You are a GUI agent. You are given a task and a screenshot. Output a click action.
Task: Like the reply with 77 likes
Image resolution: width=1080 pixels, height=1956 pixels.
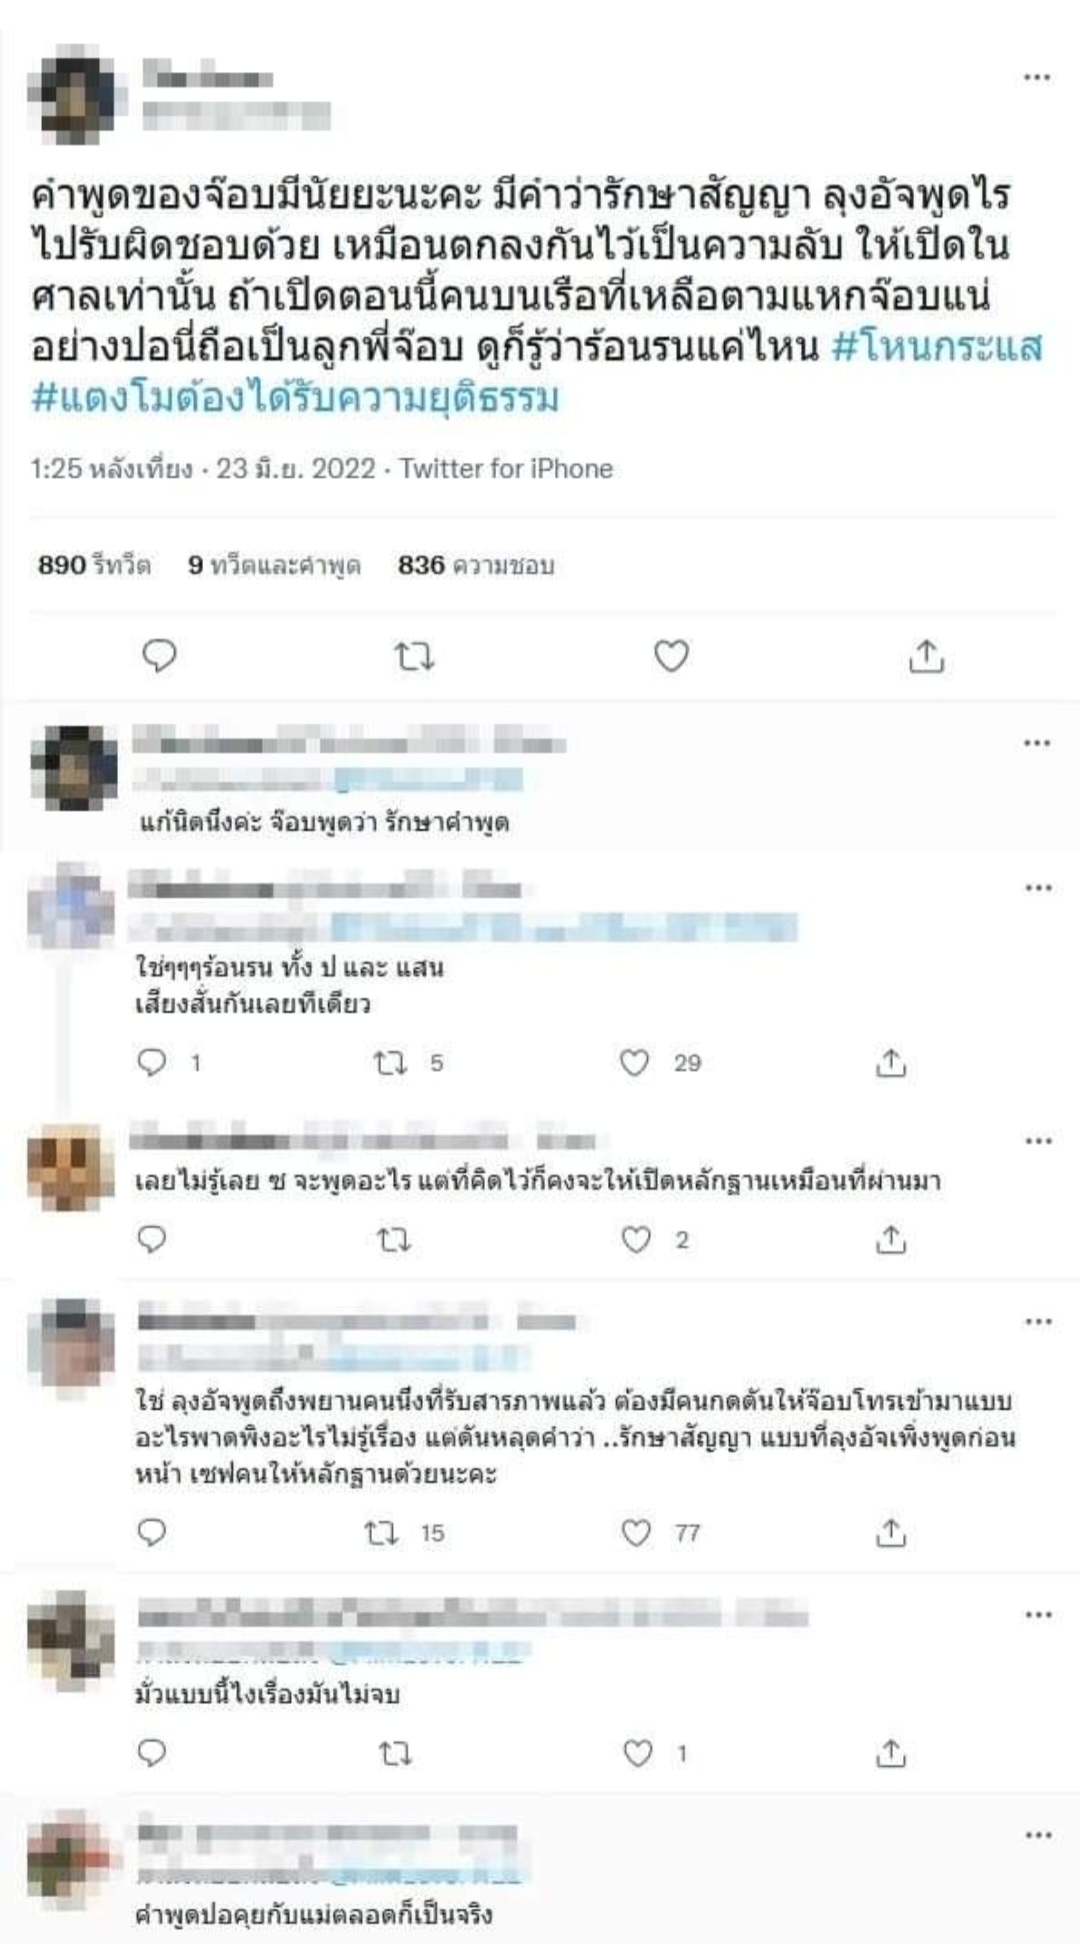(636, 1532)
